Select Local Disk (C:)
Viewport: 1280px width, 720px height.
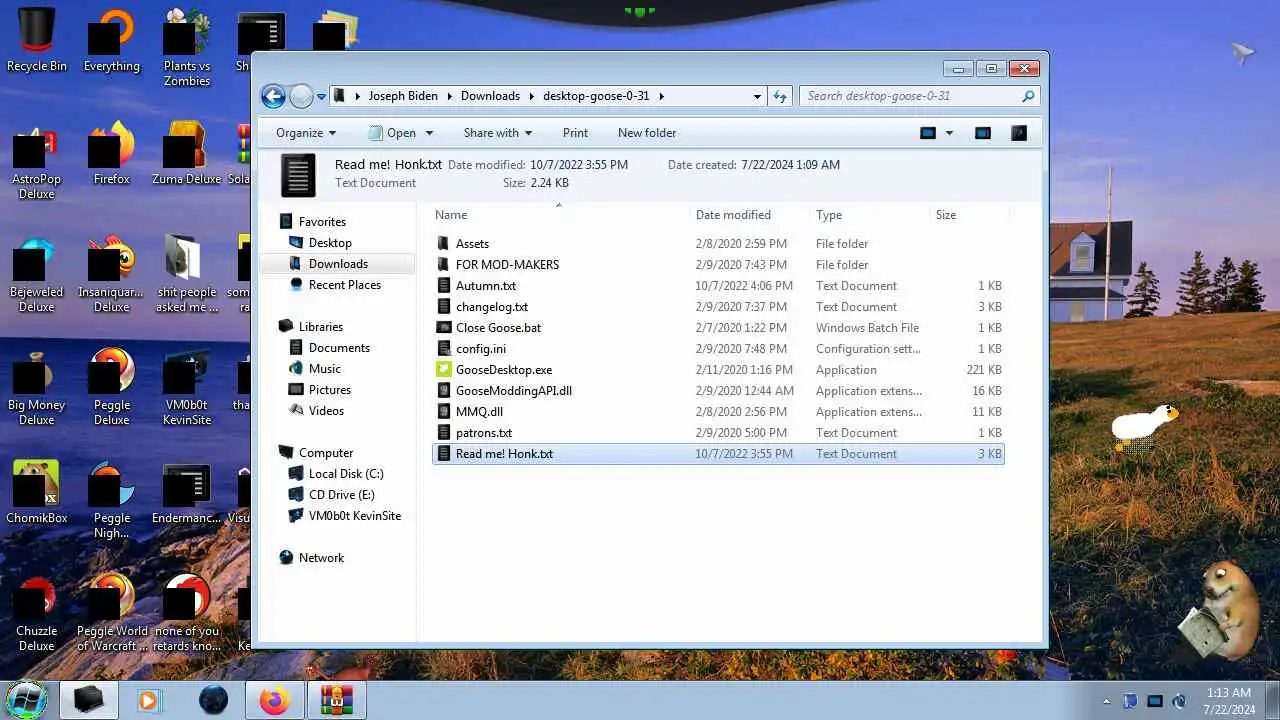point(345,474)
